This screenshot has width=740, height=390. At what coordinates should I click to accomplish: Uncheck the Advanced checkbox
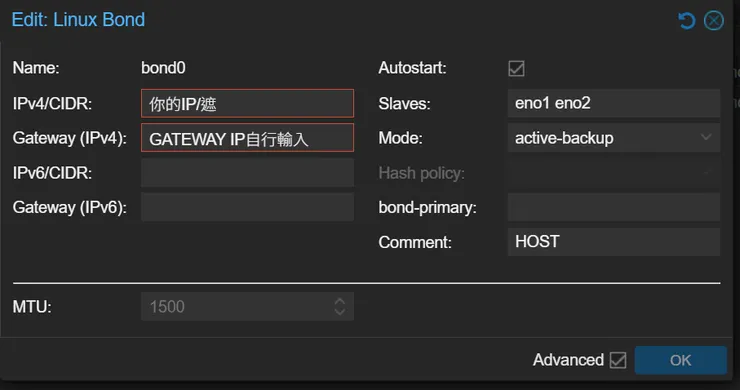click(x=618, y=360)
